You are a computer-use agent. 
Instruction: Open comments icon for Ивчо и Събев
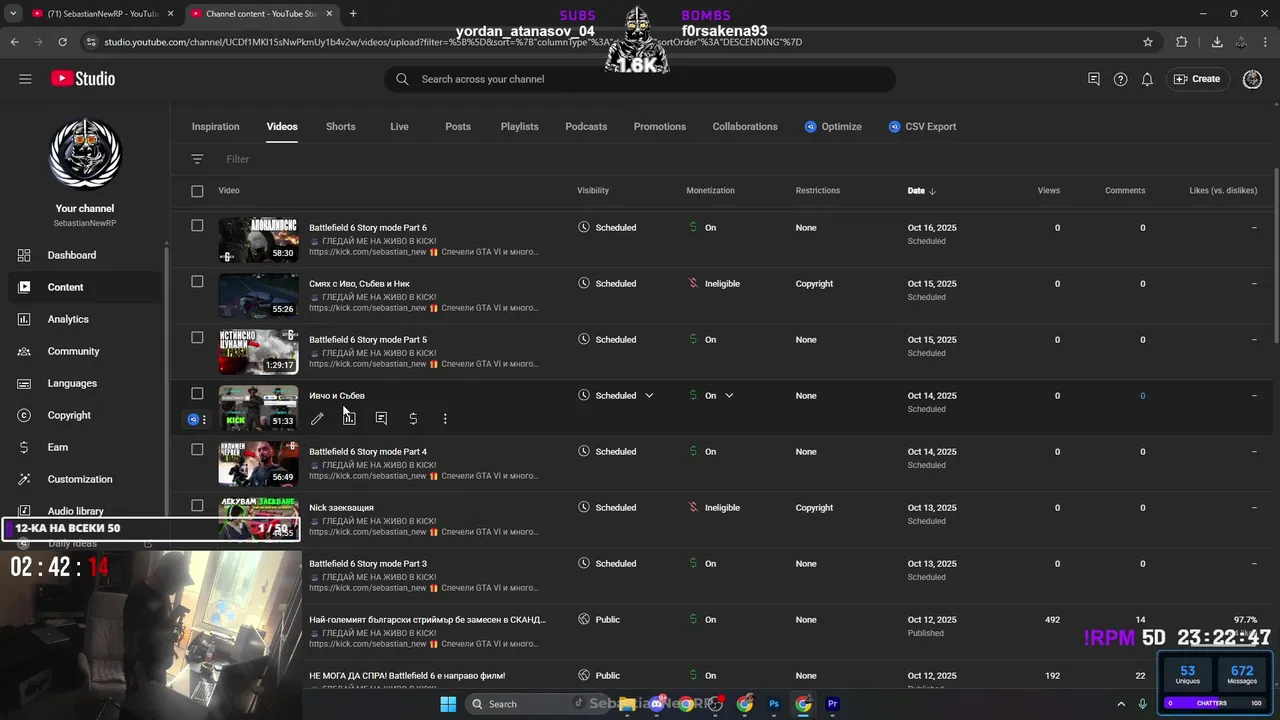(x=381, y=419)
